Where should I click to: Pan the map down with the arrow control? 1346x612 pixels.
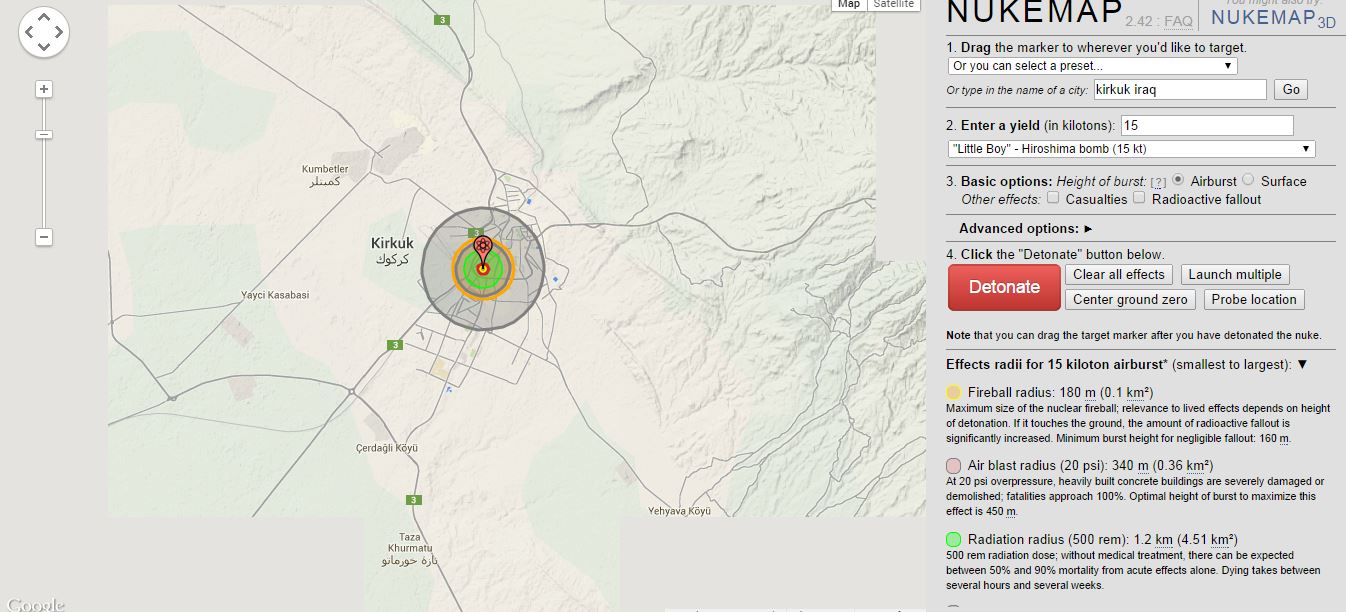(x=43, y=46)
